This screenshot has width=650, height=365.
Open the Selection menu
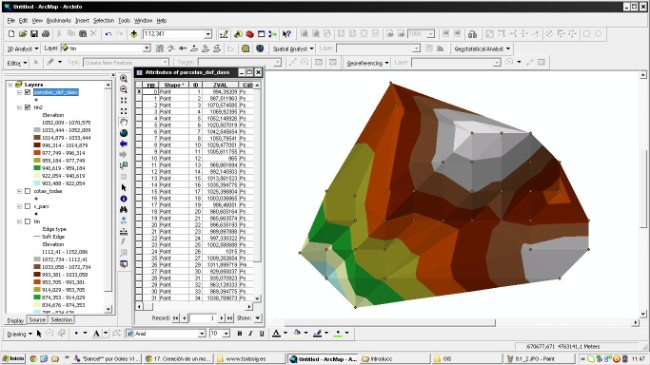(103, 20)
